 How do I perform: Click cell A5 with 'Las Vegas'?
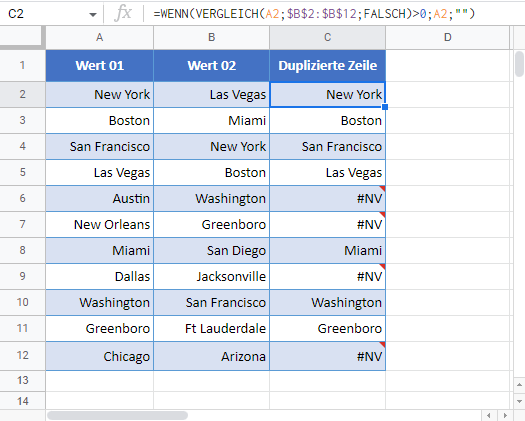click(99, 173)
